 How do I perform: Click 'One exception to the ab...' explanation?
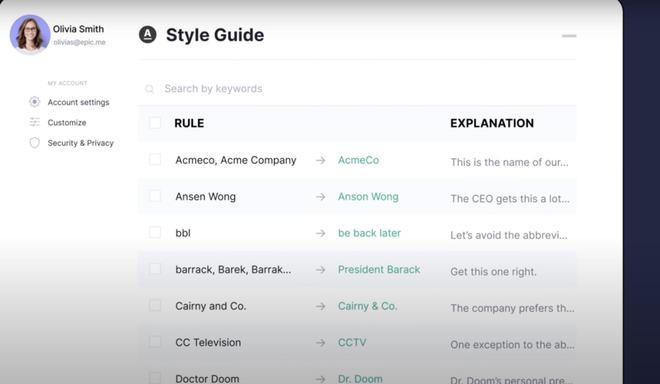click(x=512, y=345)
